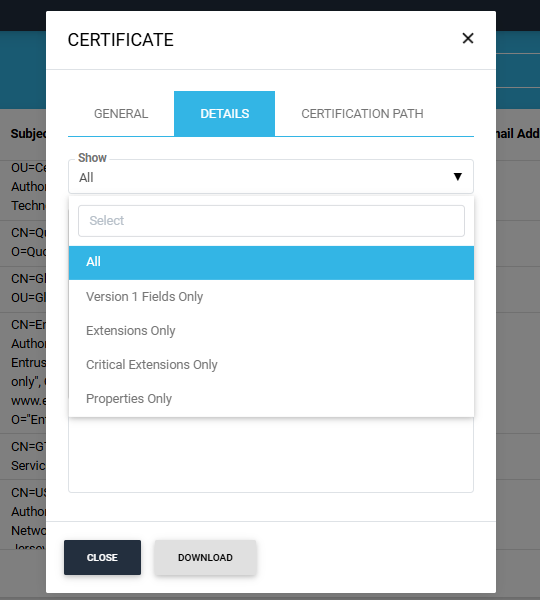Switch to the General tab
This screenshot has height=600, width=540.
pyautogui.click(x=121, y=114)
